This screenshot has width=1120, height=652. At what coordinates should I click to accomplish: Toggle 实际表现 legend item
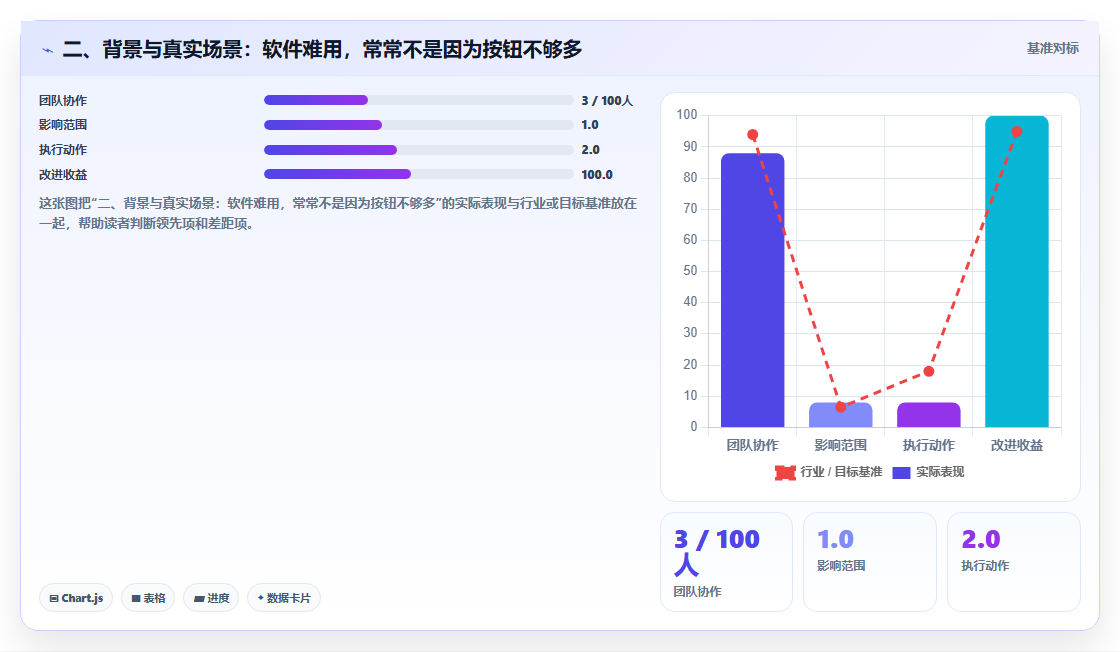click(929, 472)
